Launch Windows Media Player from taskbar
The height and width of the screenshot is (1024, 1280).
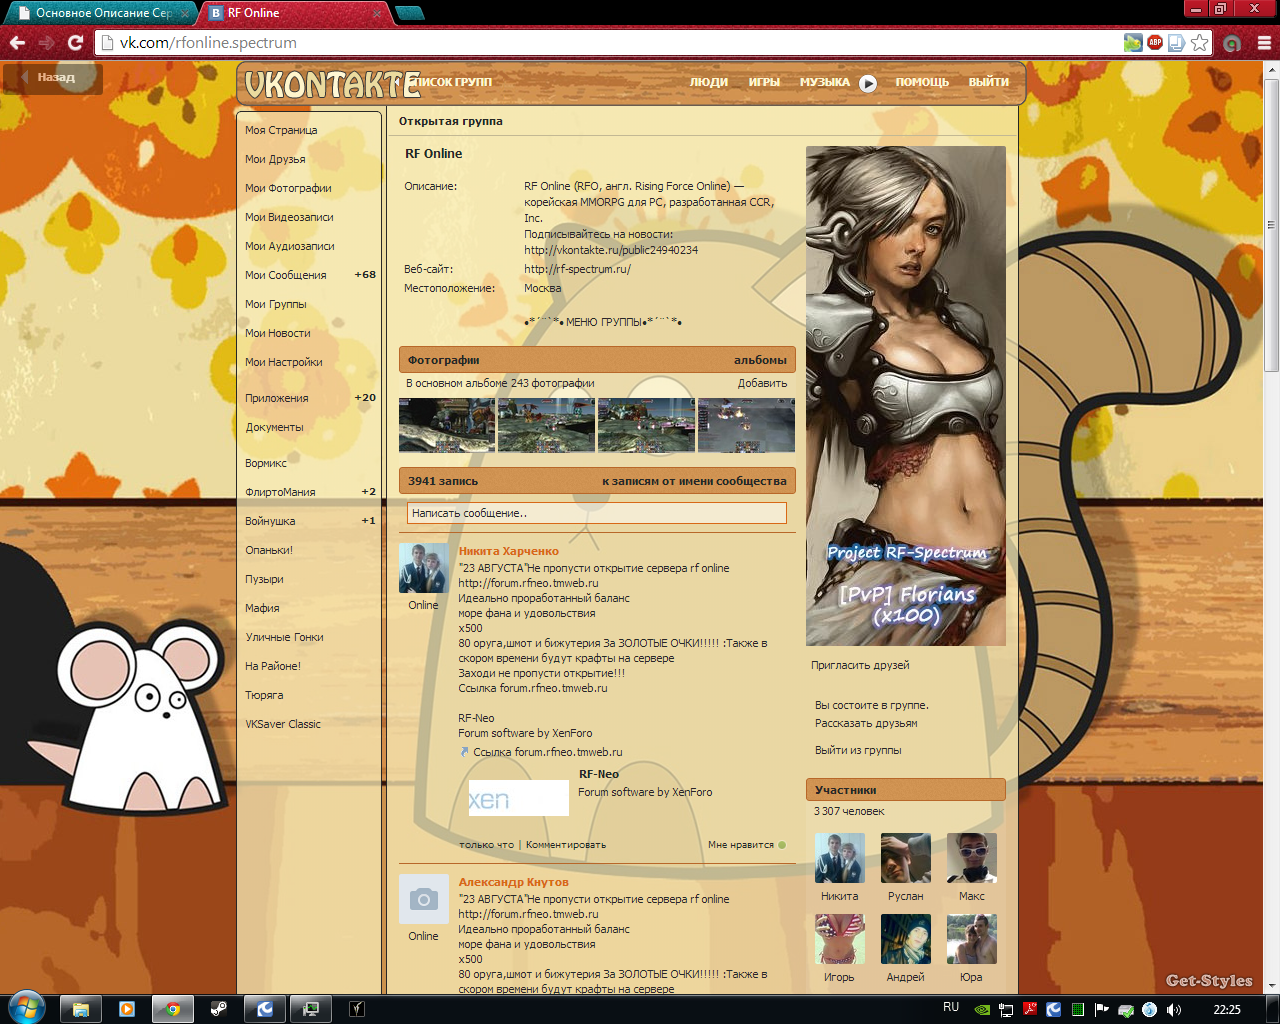point(127,1009)
